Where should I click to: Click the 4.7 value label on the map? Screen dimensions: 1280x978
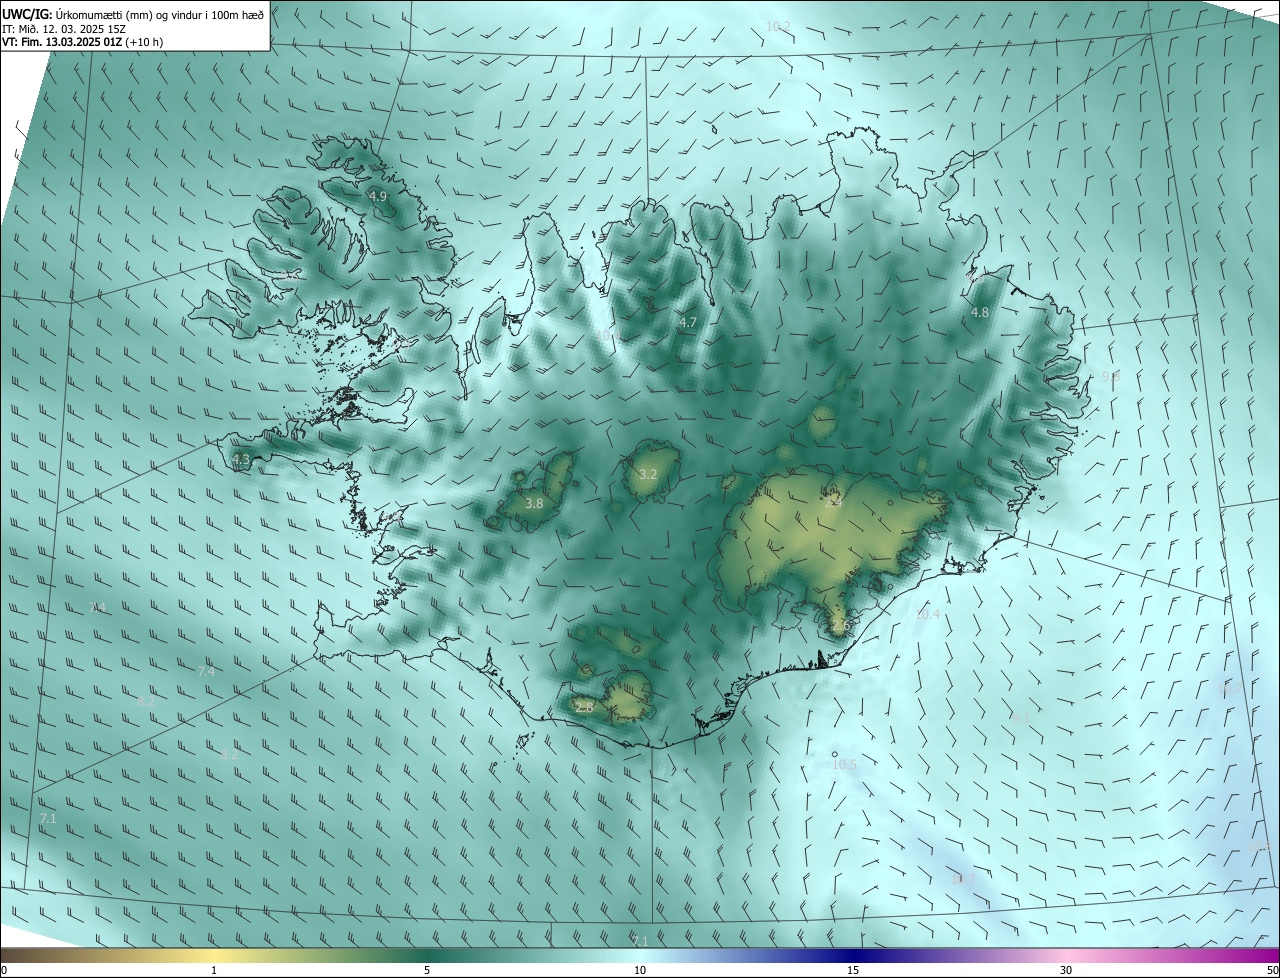pyautogui.click(x=687, y=322)
